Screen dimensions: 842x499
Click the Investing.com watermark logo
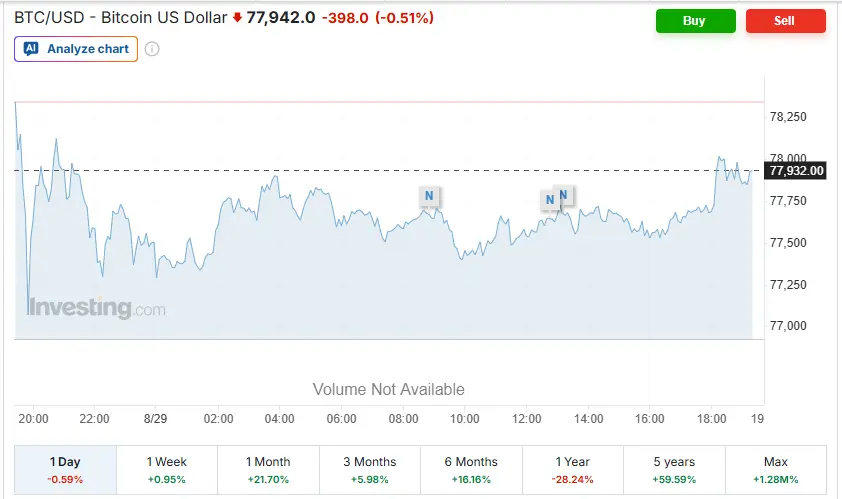(97, 308)
